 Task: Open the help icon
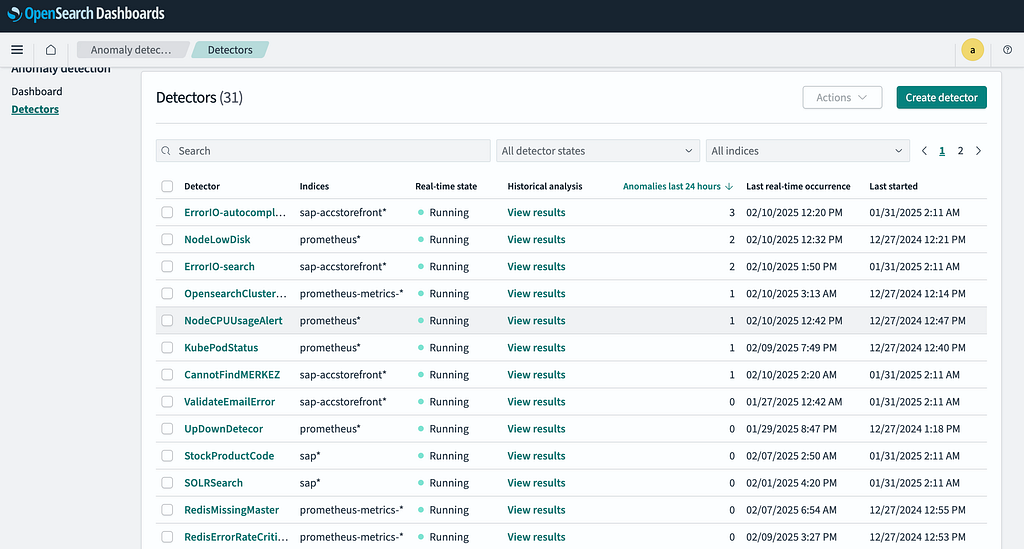[1008, 50]
